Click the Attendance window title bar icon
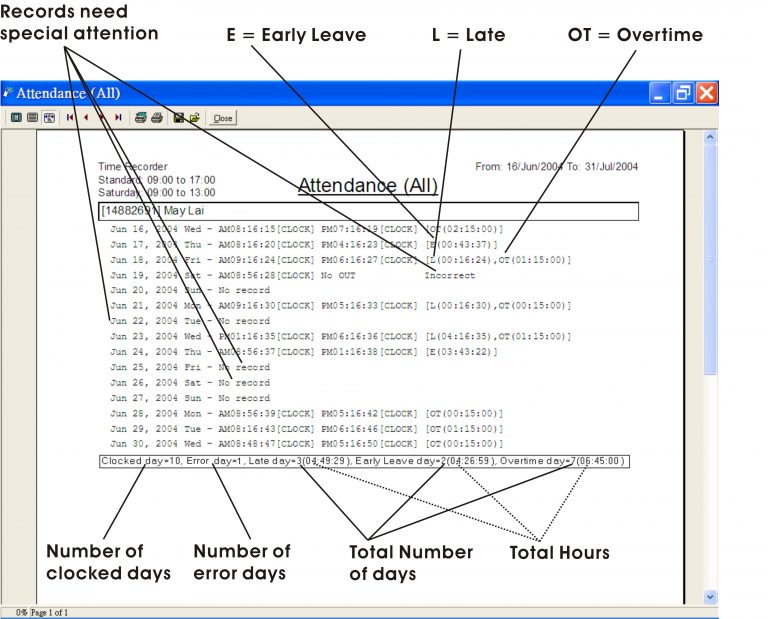Screen dimensions: 768x619 tap(9, 93)
